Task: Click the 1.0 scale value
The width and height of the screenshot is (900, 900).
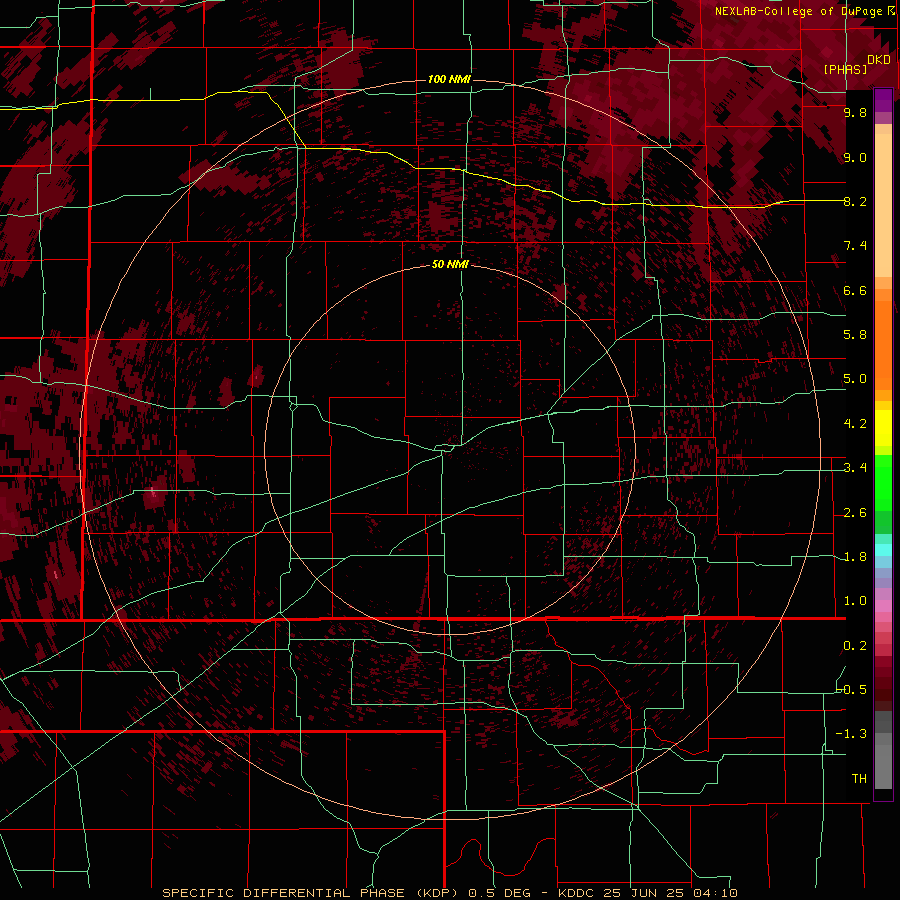Action: 855,601
